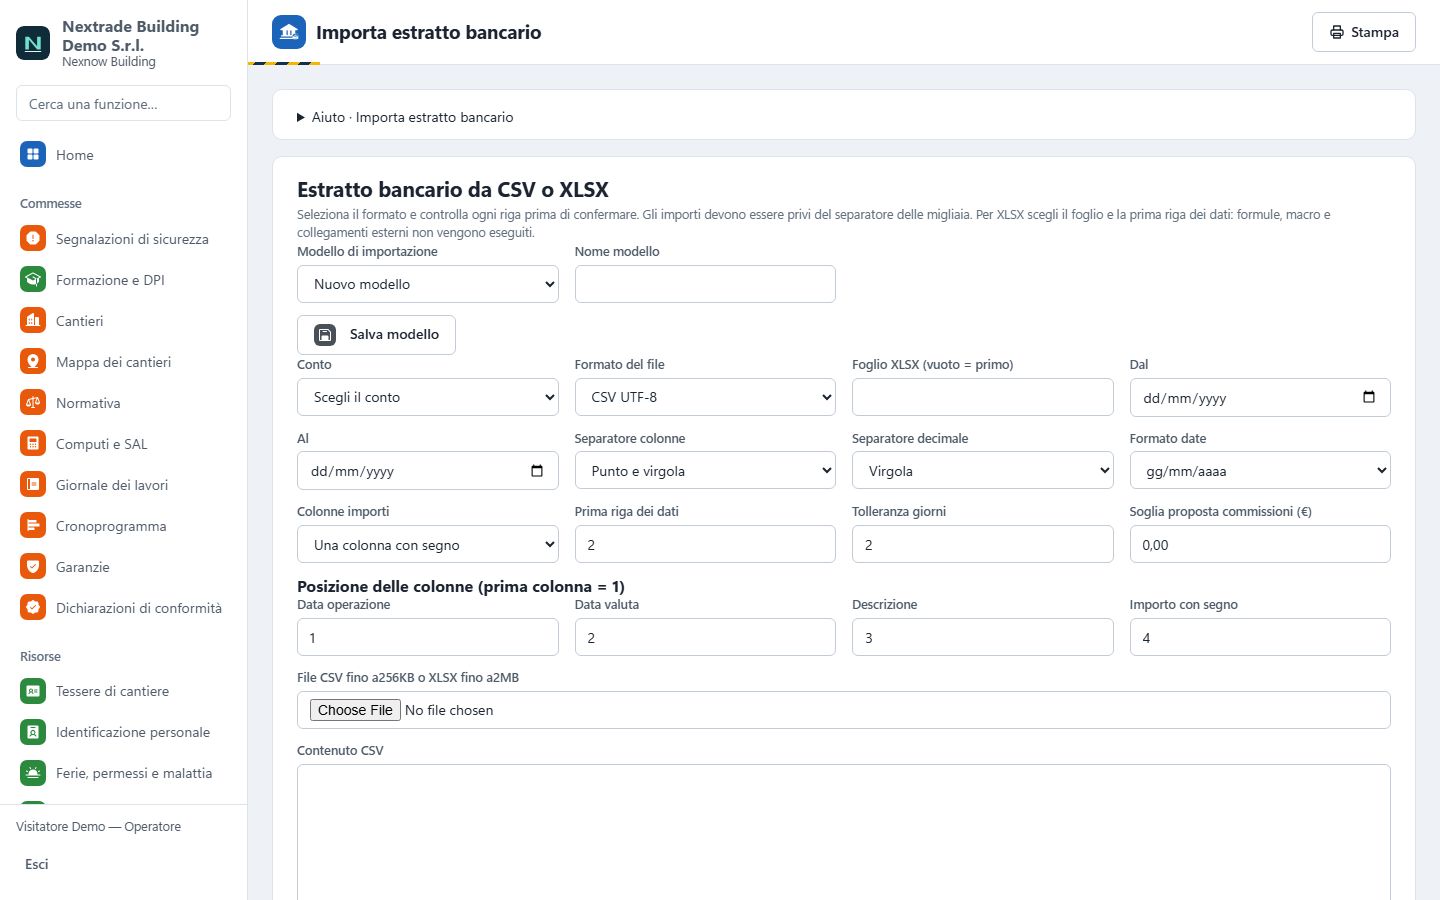1440x900 pixels.
Task: Click the Importo con segno field
Action: pos(1260,637)
